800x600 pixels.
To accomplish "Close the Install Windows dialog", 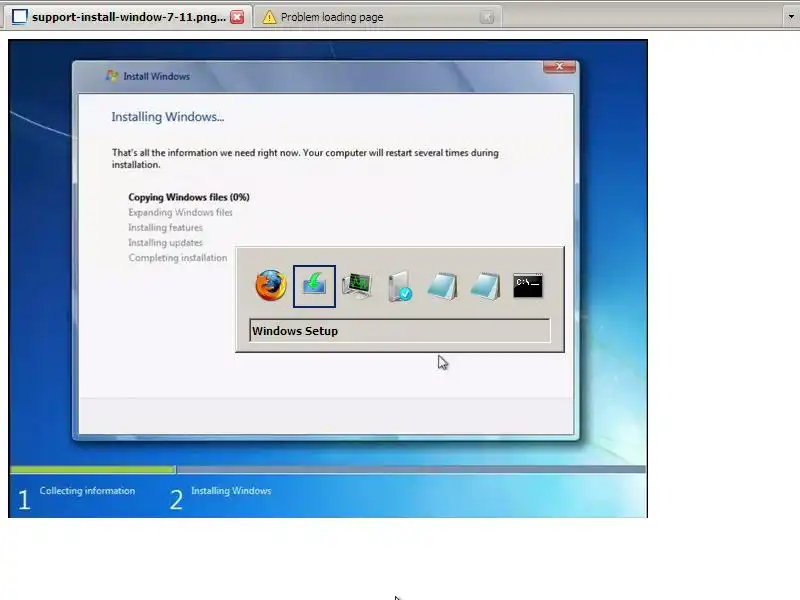I will [560, 66].
